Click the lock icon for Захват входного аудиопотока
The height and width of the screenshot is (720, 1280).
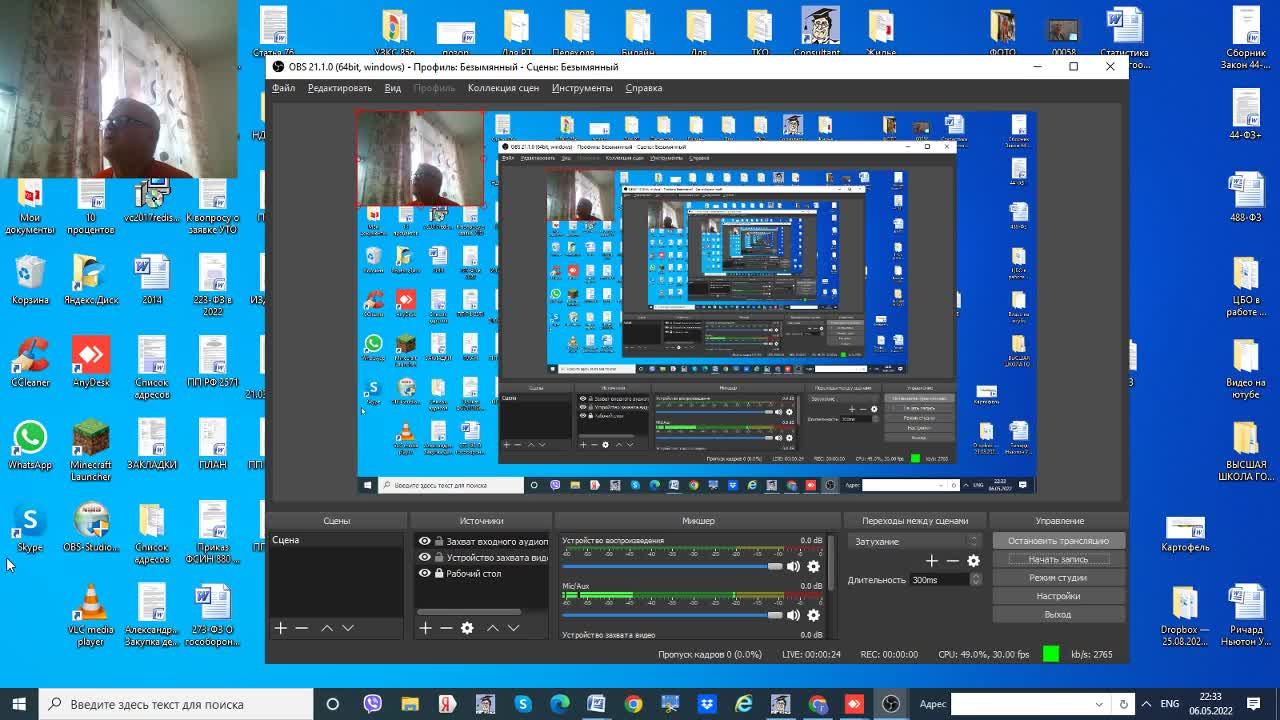point(439,541)
